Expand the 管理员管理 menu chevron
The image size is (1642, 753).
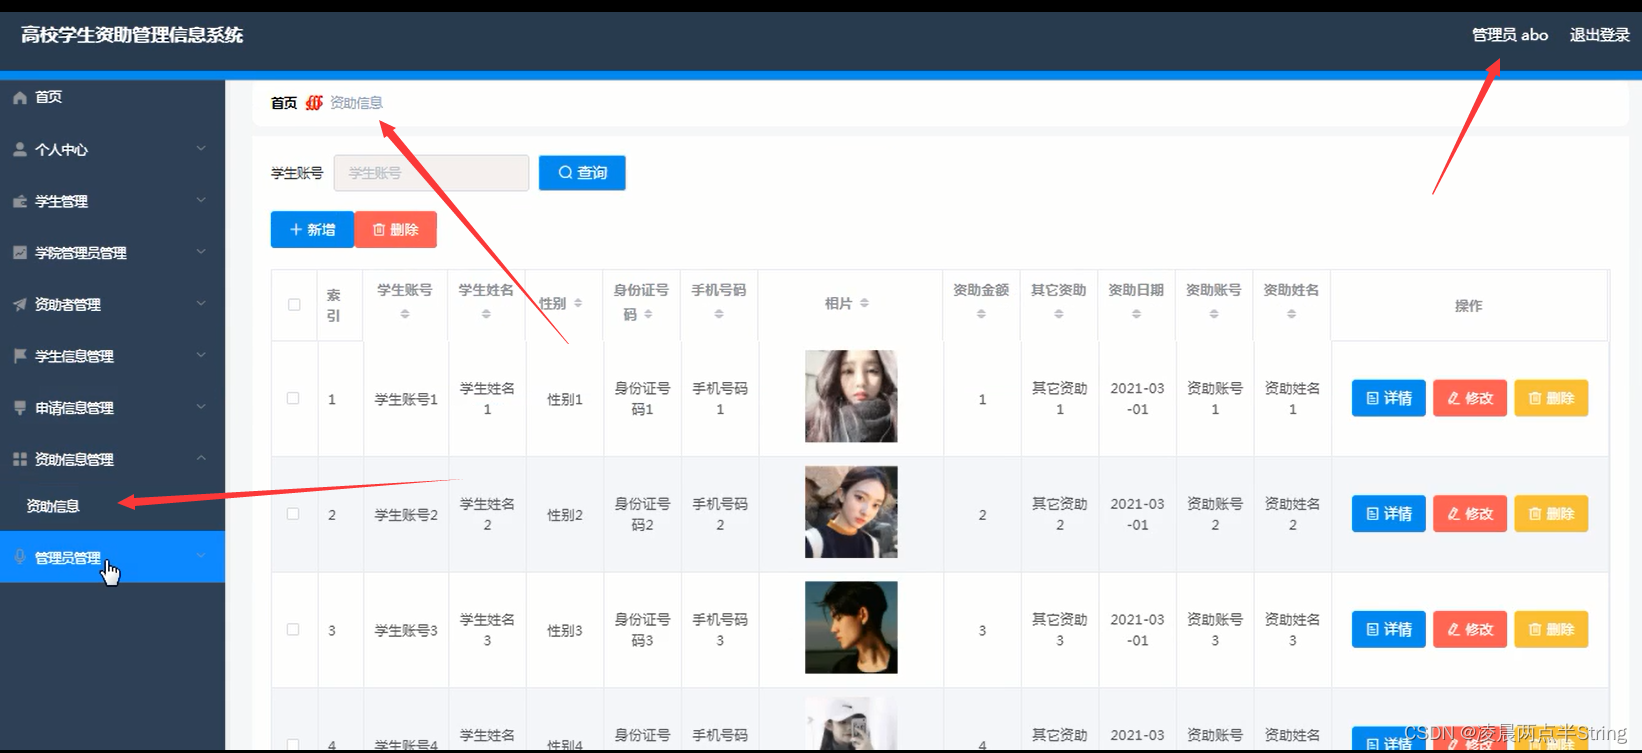pyautogui.click(x=201, y=556)
